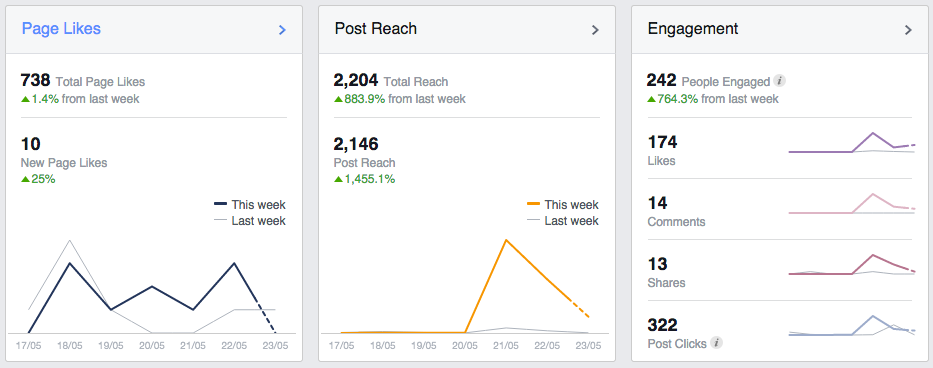Click the info icon next to Post Clicks
This screenshot has width=933, height=368.
716,343
